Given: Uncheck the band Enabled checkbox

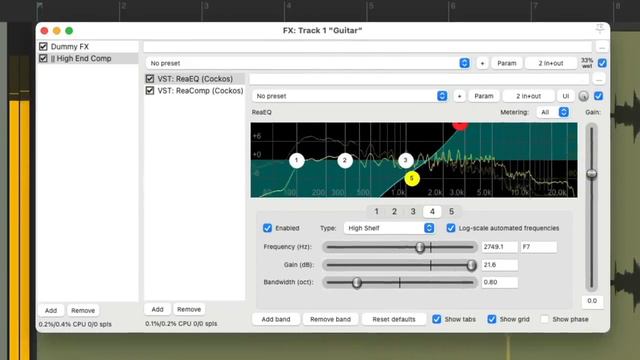Looking at the screenshot, I should pos(267,228).
